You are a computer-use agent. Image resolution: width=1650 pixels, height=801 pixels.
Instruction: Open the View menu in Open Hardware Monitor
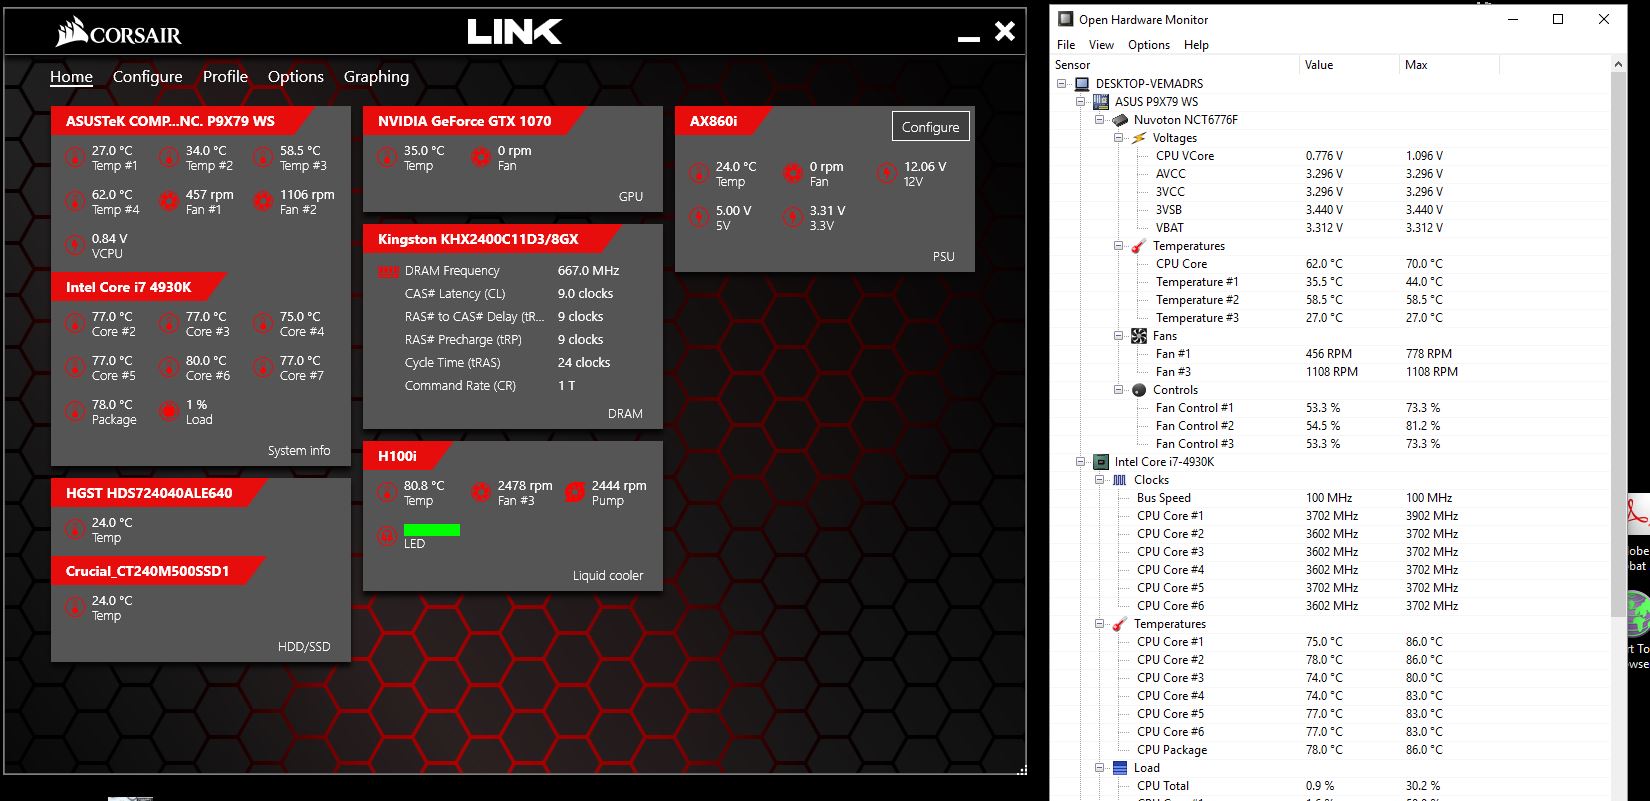pos(1101,45)
